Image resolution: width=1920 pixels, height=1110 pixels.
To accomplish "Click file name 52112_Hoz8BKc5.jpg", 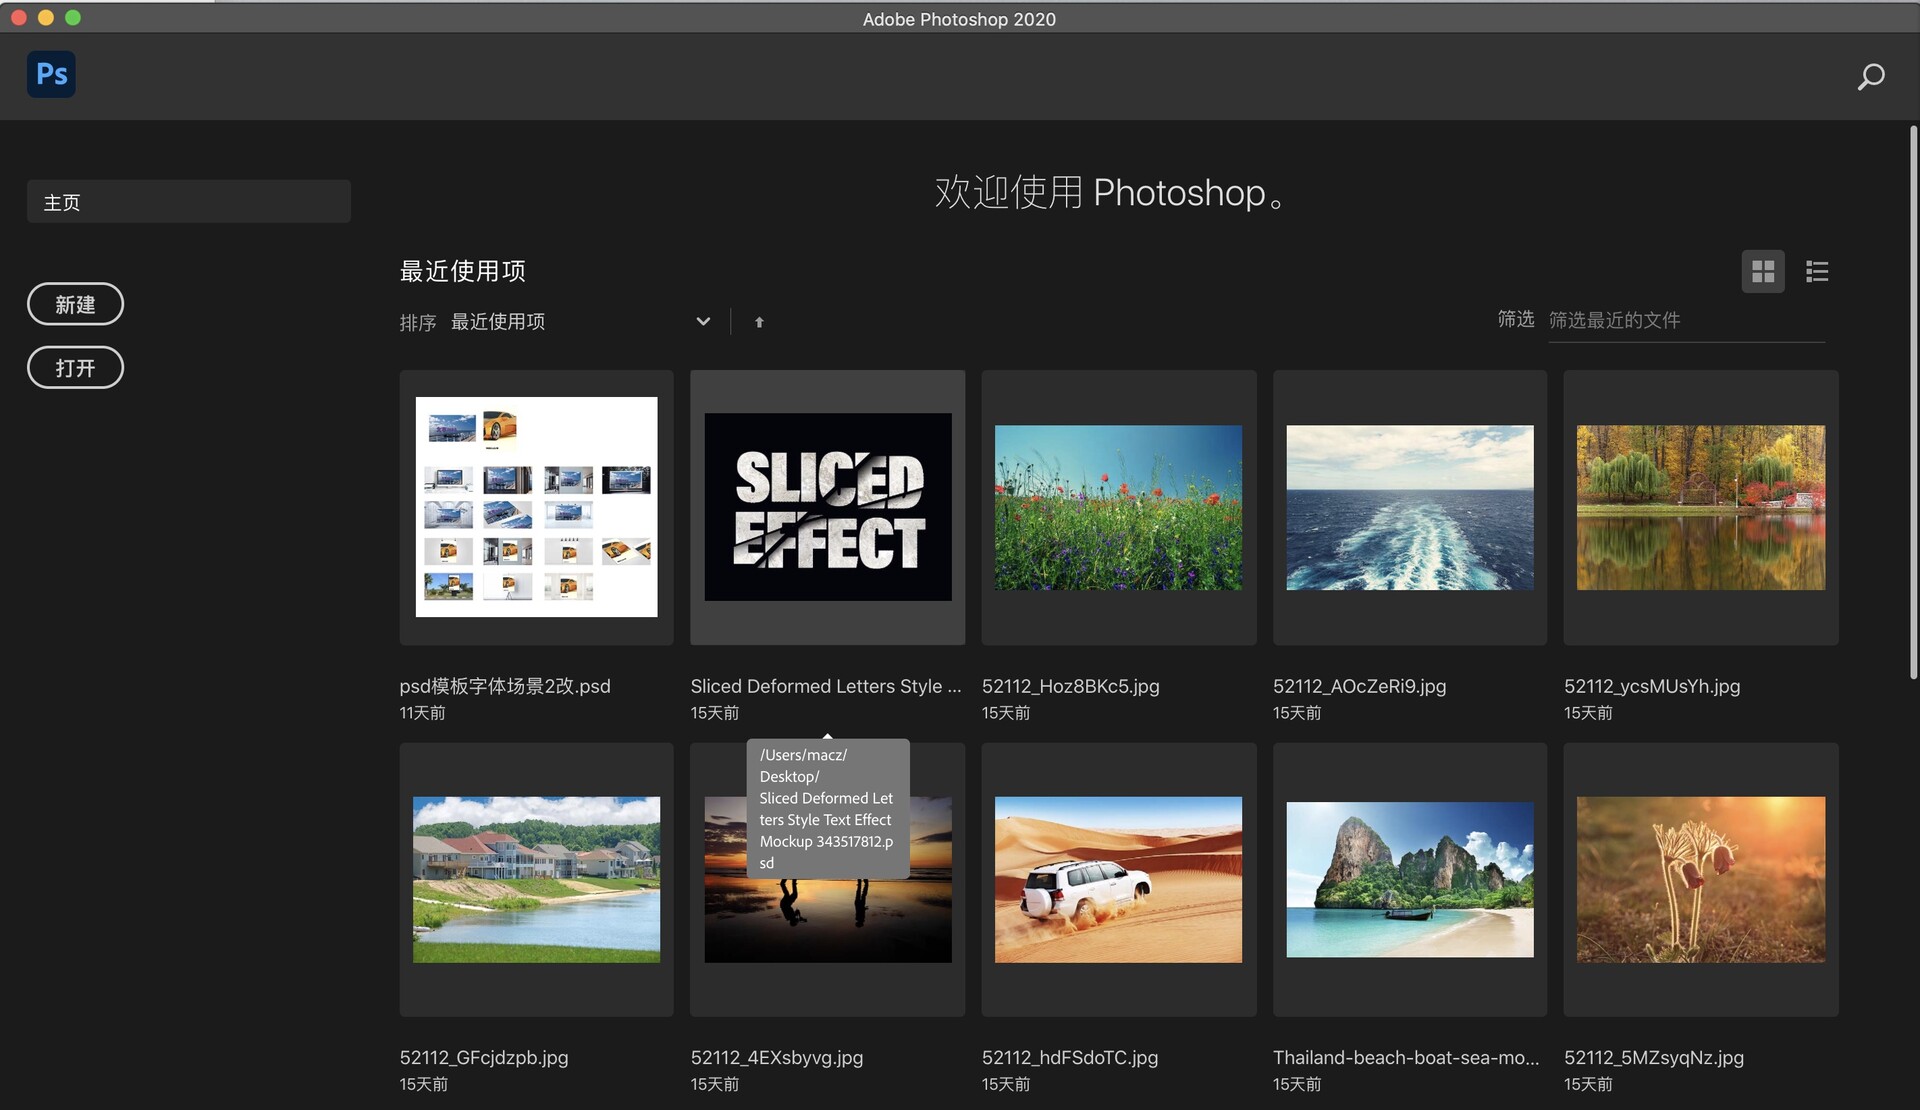I will coord(1071,686).
